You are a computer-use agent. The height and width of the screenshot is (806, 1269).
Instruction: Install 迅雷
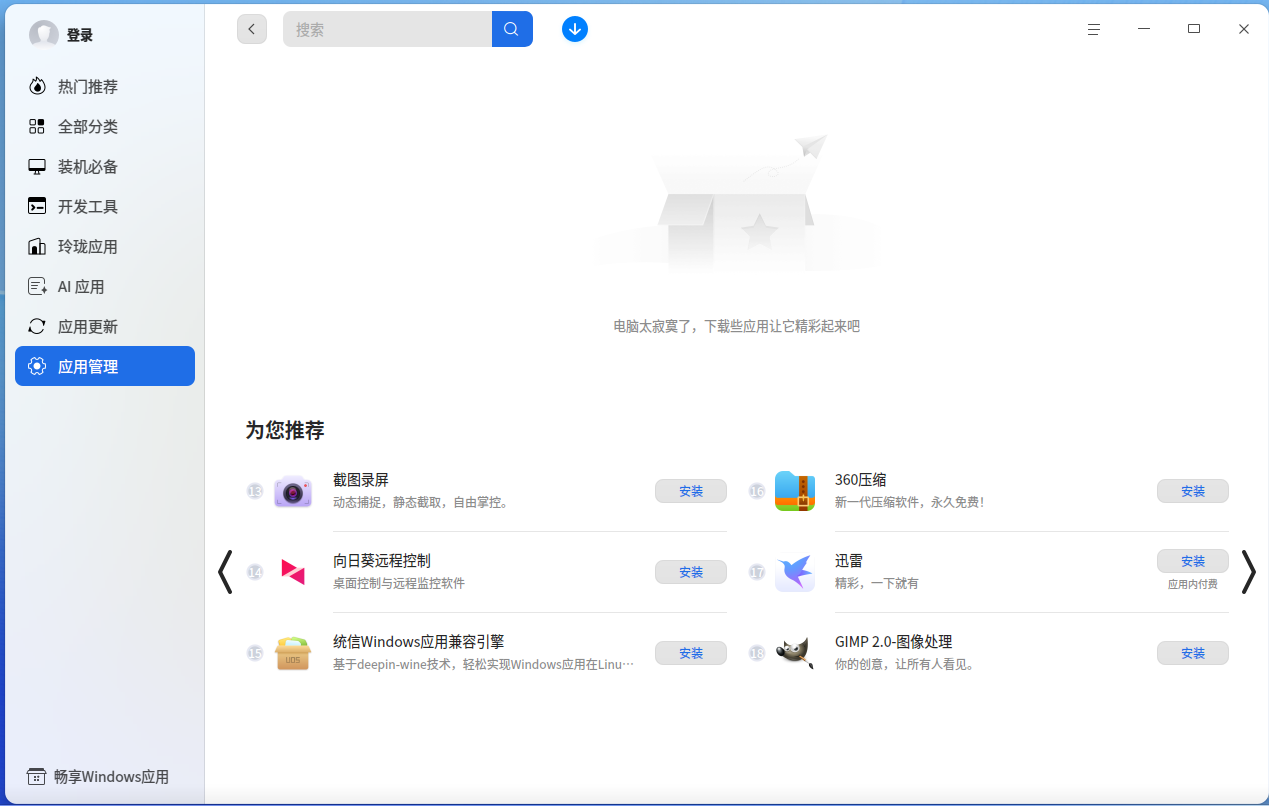click(x=1193, y=561)
